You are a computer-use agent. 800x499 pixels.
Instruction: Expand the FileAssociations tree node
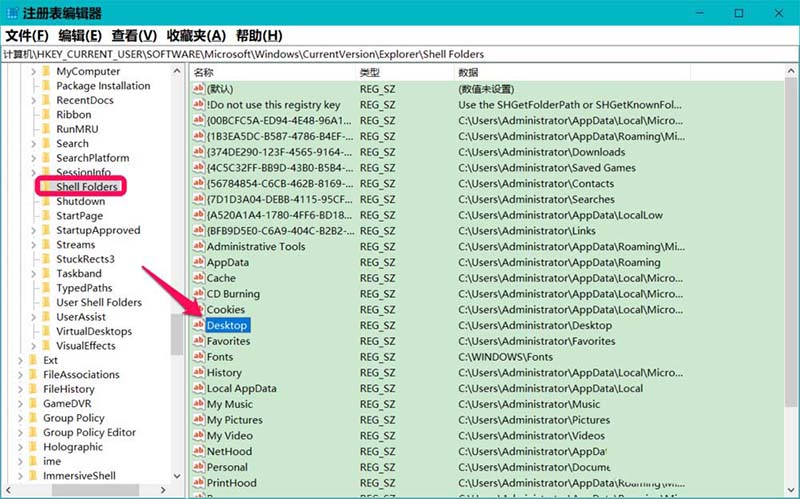tap(20, 375)
